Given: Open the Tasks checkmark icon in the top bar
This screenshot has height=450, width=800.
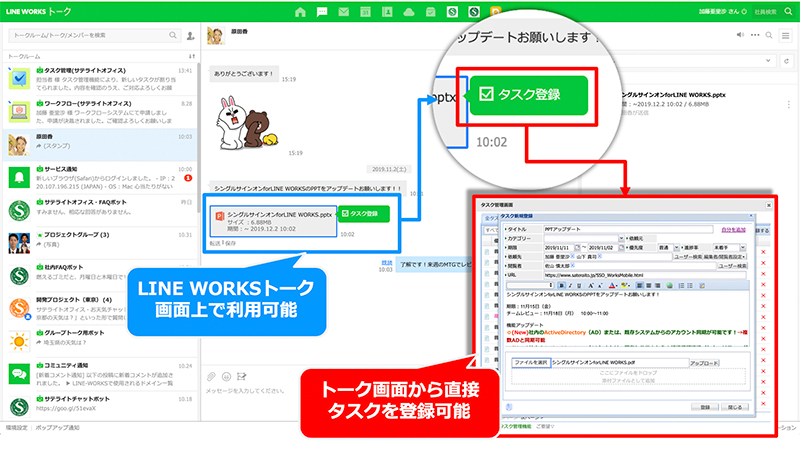Looking at the screenshot, I should [x=431, y=11].
